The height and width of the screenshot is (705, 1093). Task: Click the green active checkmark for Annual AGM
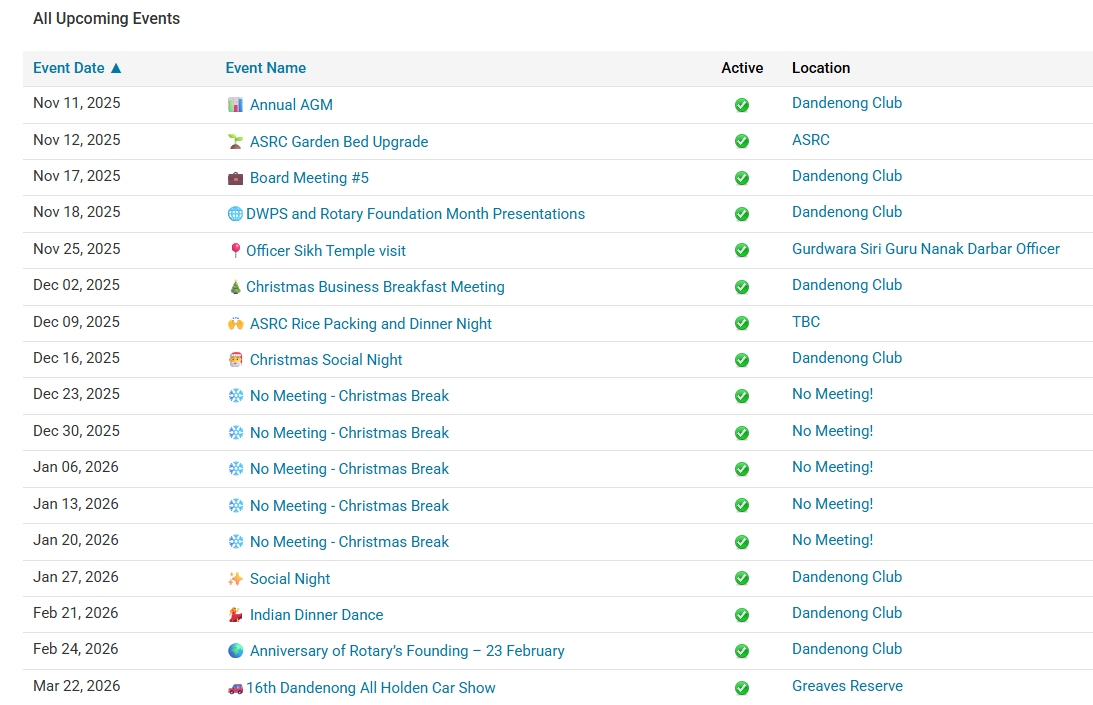742,105
